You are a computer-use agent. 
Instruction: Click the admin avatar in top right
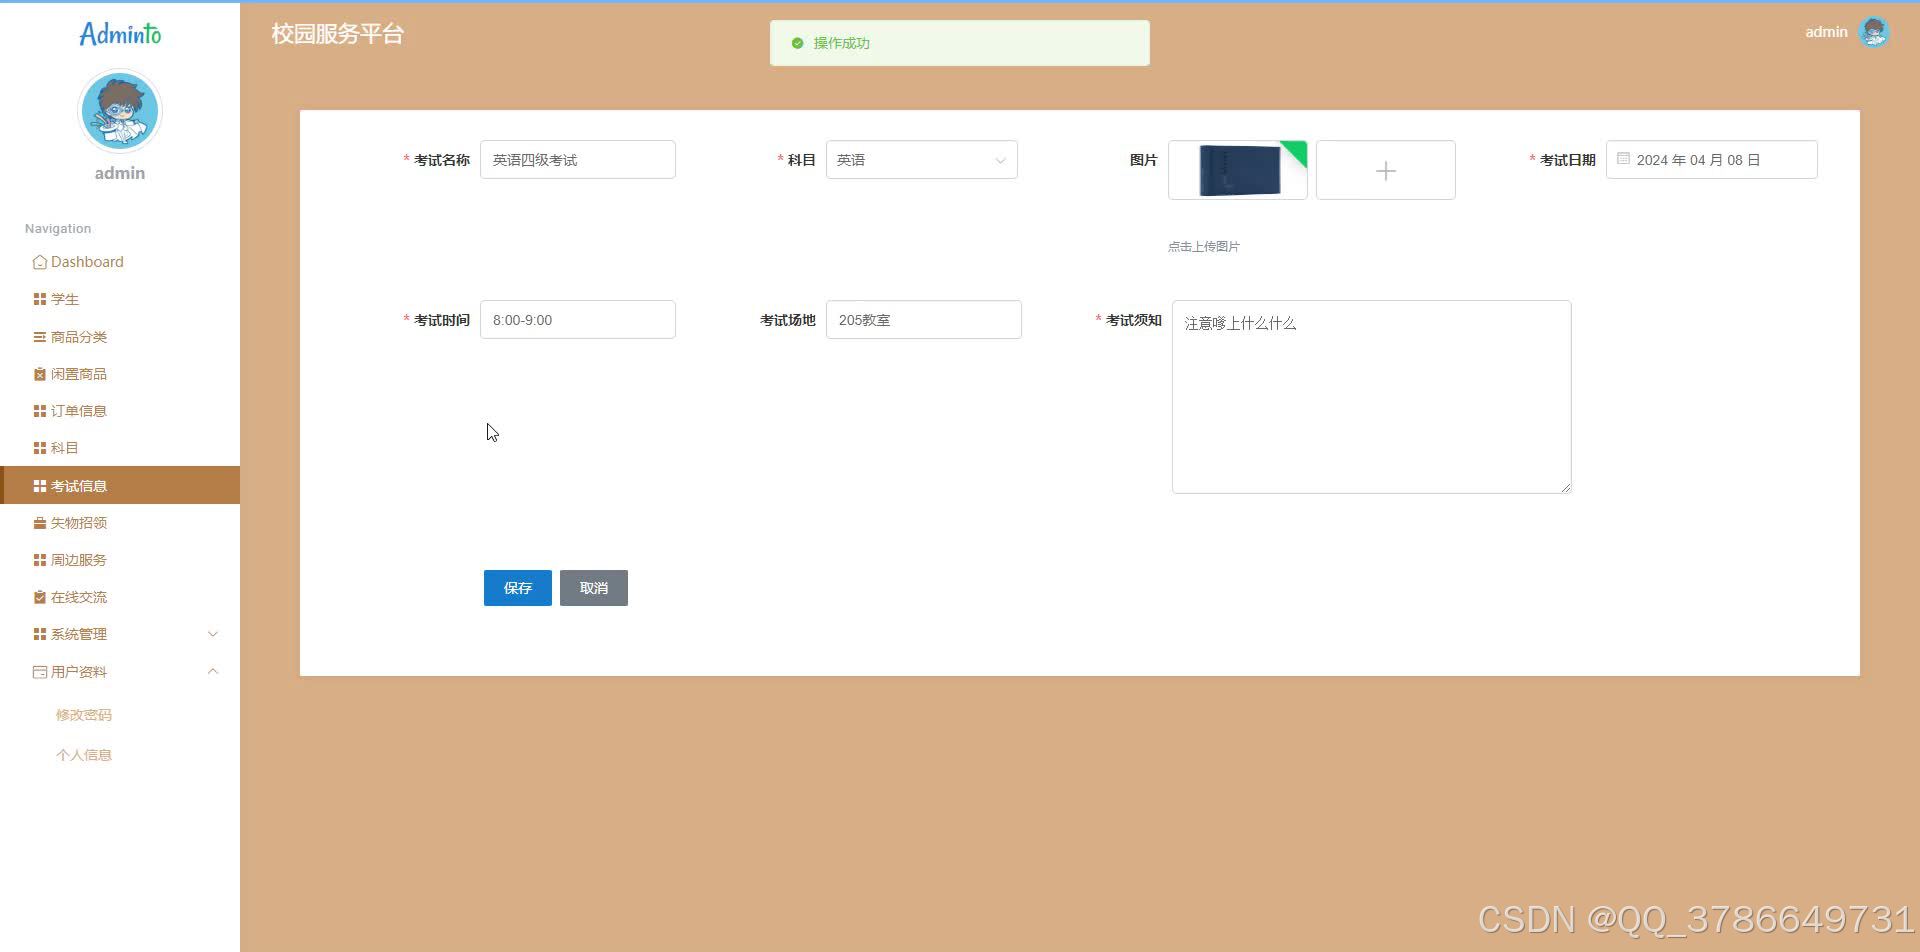click(1874, 32)
